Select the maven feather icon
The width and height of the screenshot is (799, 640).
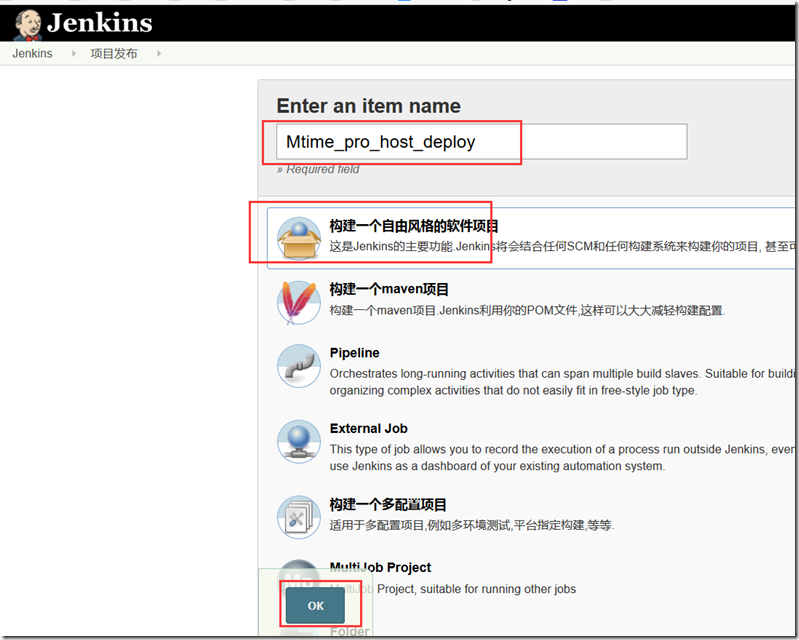coord(299,302)
